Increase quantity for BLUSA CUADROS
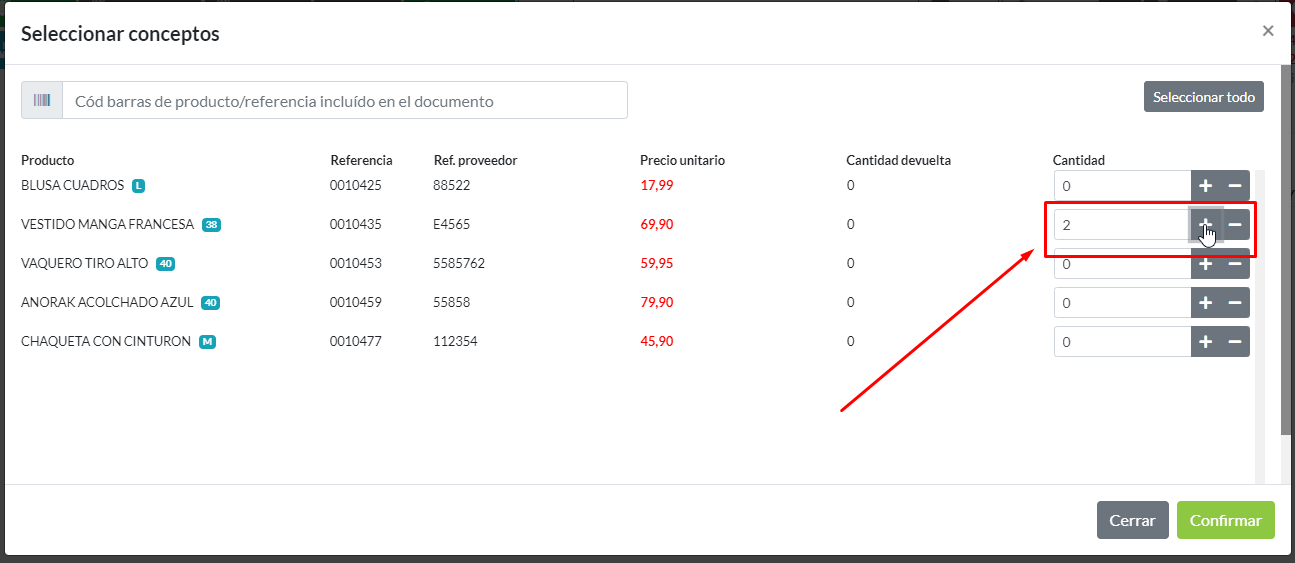 pos(1205,186)
